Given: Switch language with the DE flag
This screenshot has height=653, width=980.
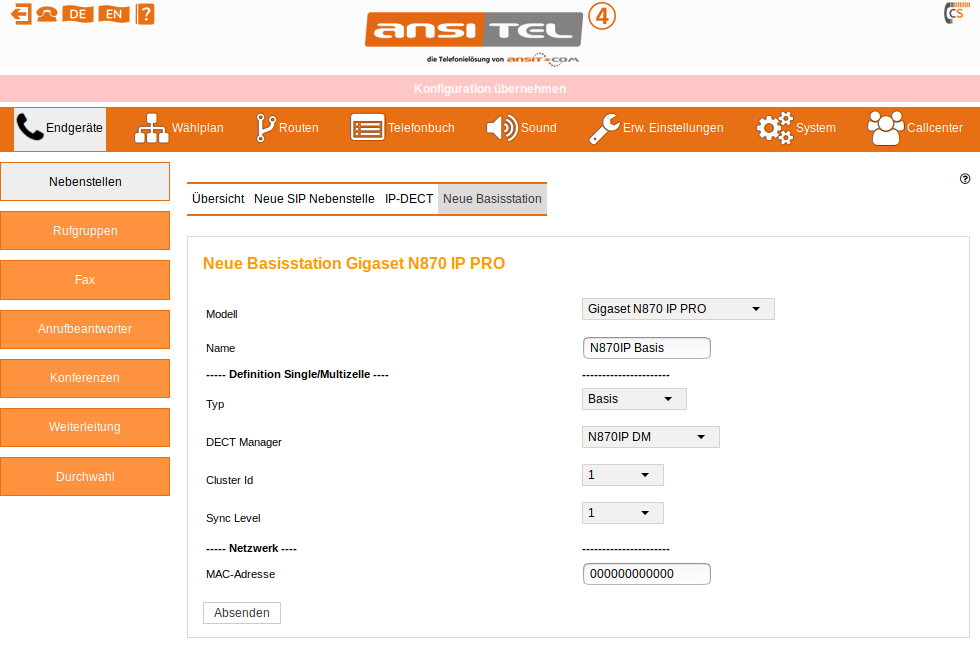Looking at the screenshot, I should (77, 14).
